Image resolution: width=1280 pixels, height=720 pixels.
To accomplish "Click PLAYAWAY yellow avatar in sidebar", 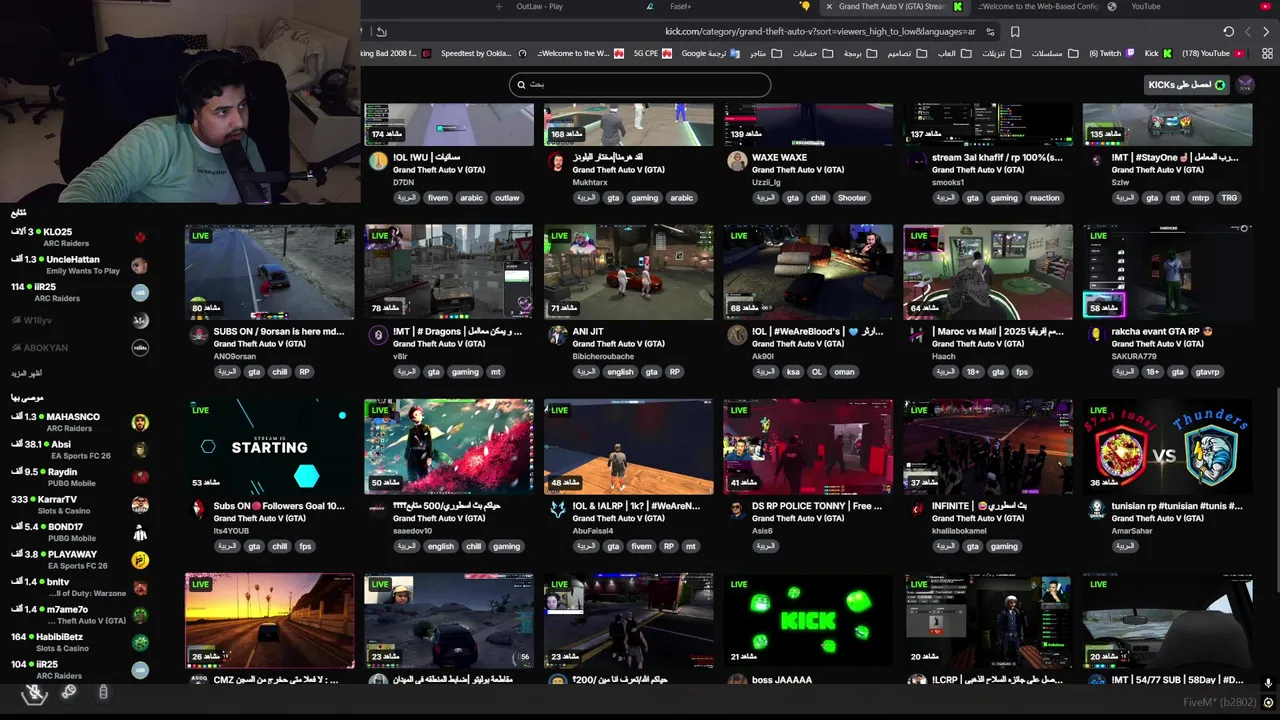I will (x=140, y=560).
